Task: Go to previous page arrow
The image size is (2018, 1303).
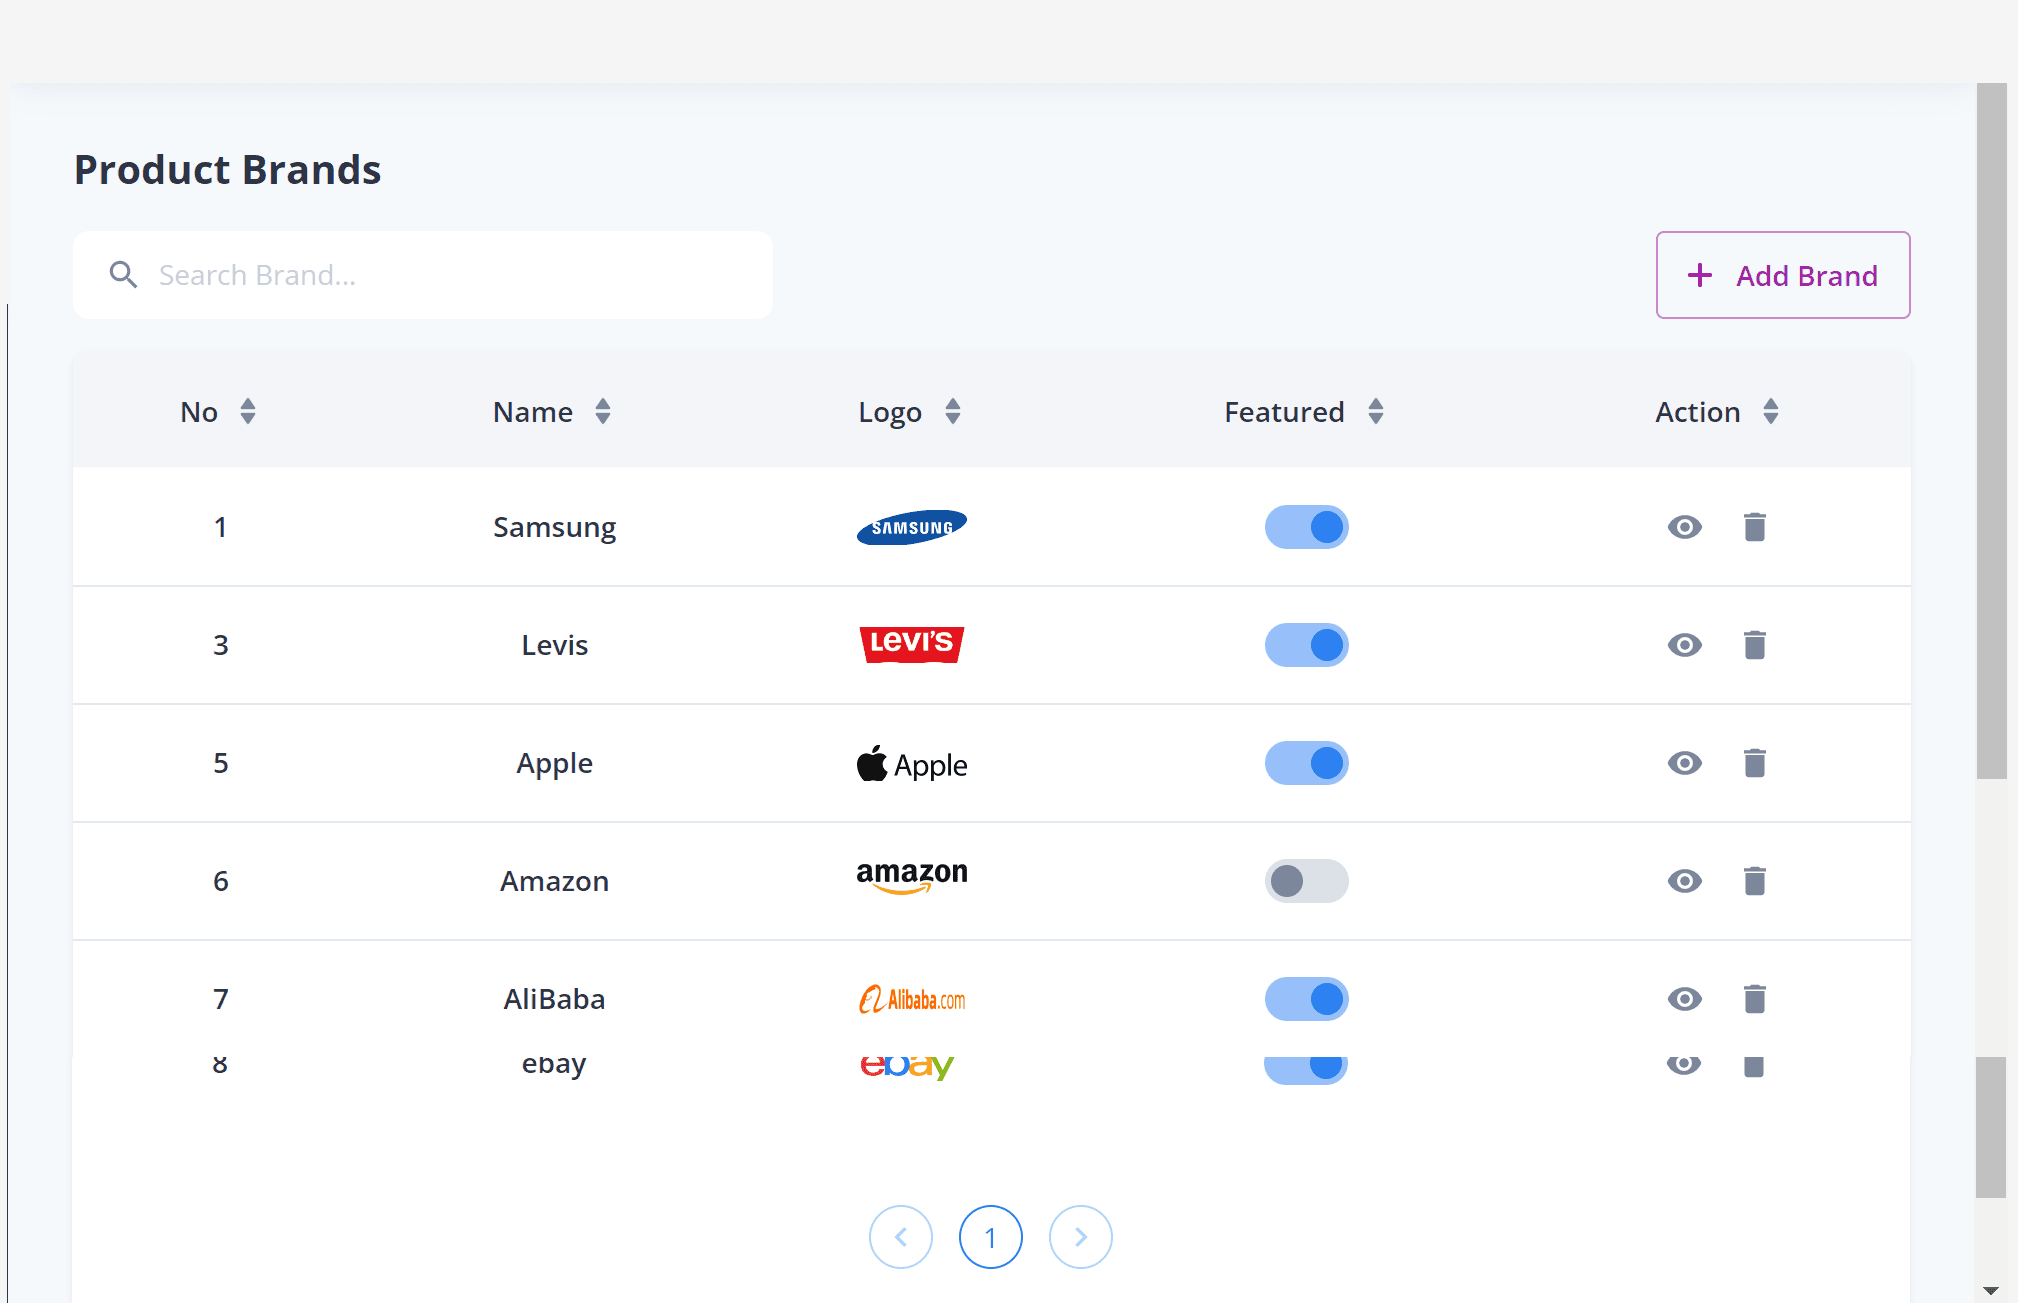Action: 901,1237
